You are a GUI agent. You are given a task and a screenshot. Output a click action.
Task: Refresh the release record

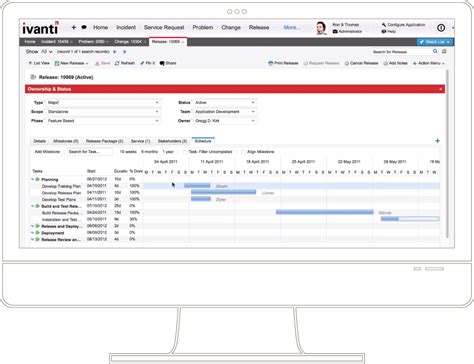pyautogui.click(x=125, y=63)
